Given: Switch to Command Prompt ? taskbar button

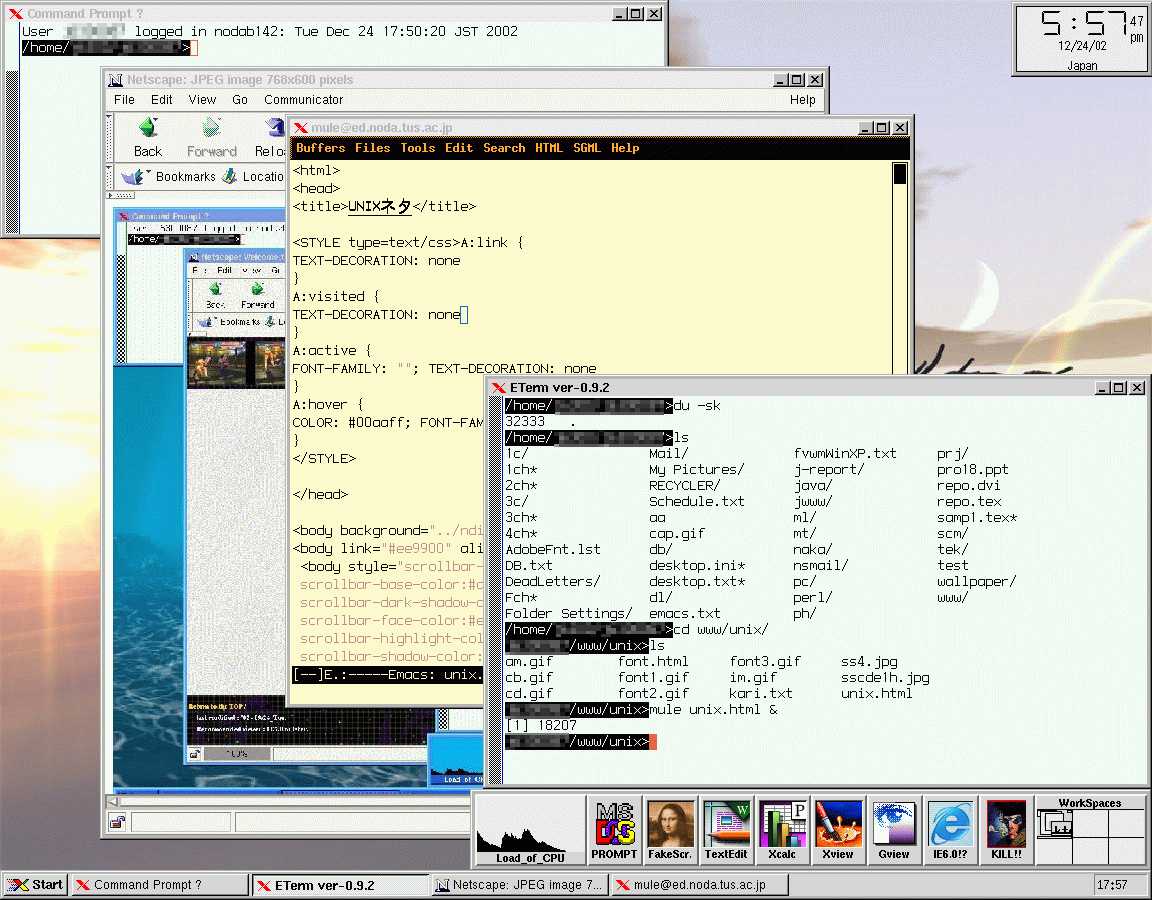Looking at the screenshot, I should [x=159, y=885].
